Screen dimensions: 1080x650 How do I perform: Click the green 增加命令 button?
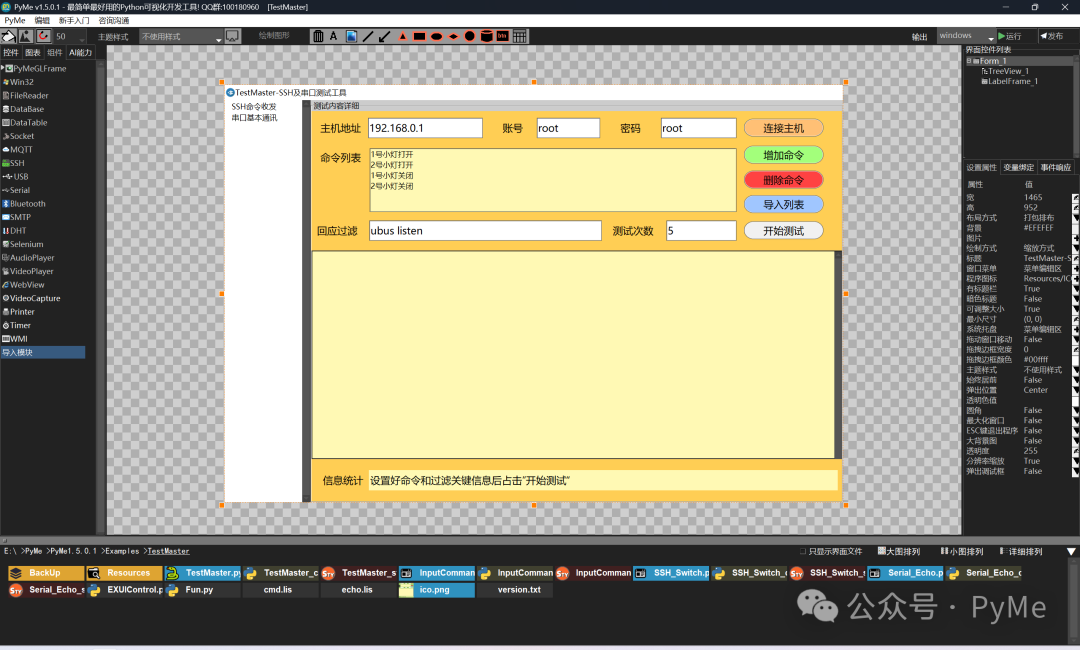pos(783,155)
